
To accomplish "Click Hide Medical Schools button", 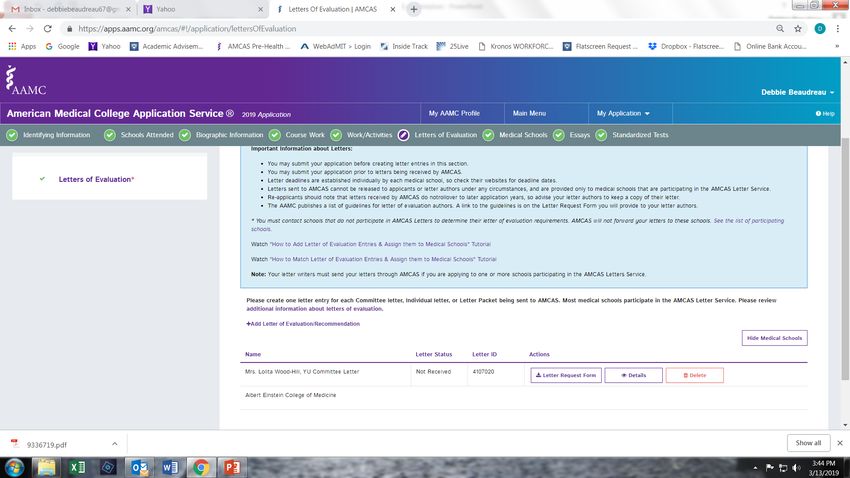I will [774, 338].
